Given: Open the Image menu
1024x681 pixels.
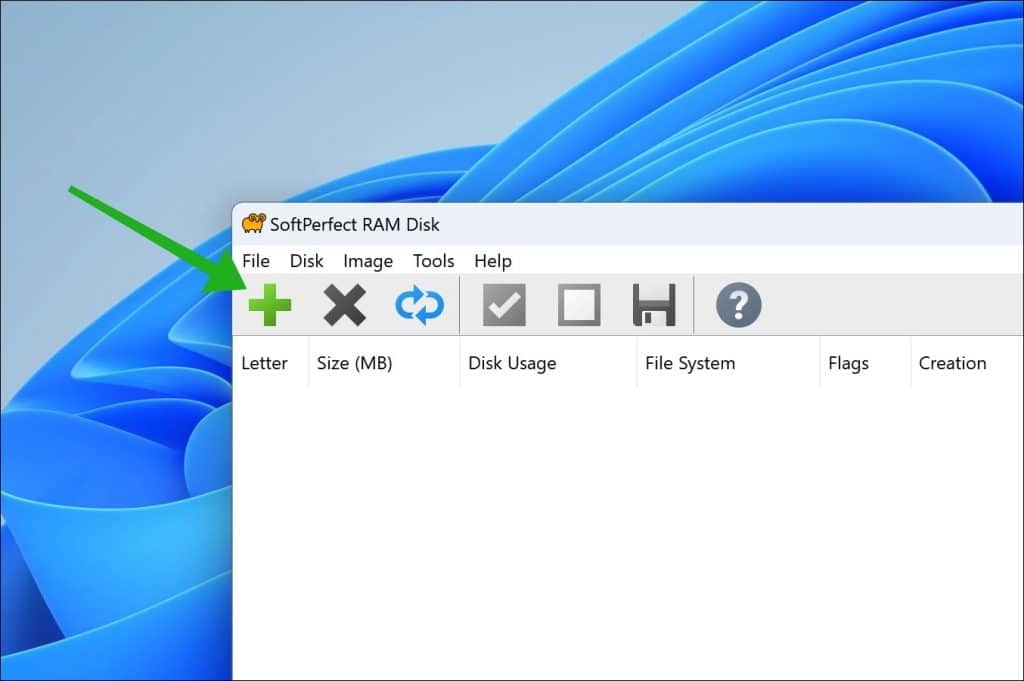Looking at the screenshot, I should click(368, 261).
